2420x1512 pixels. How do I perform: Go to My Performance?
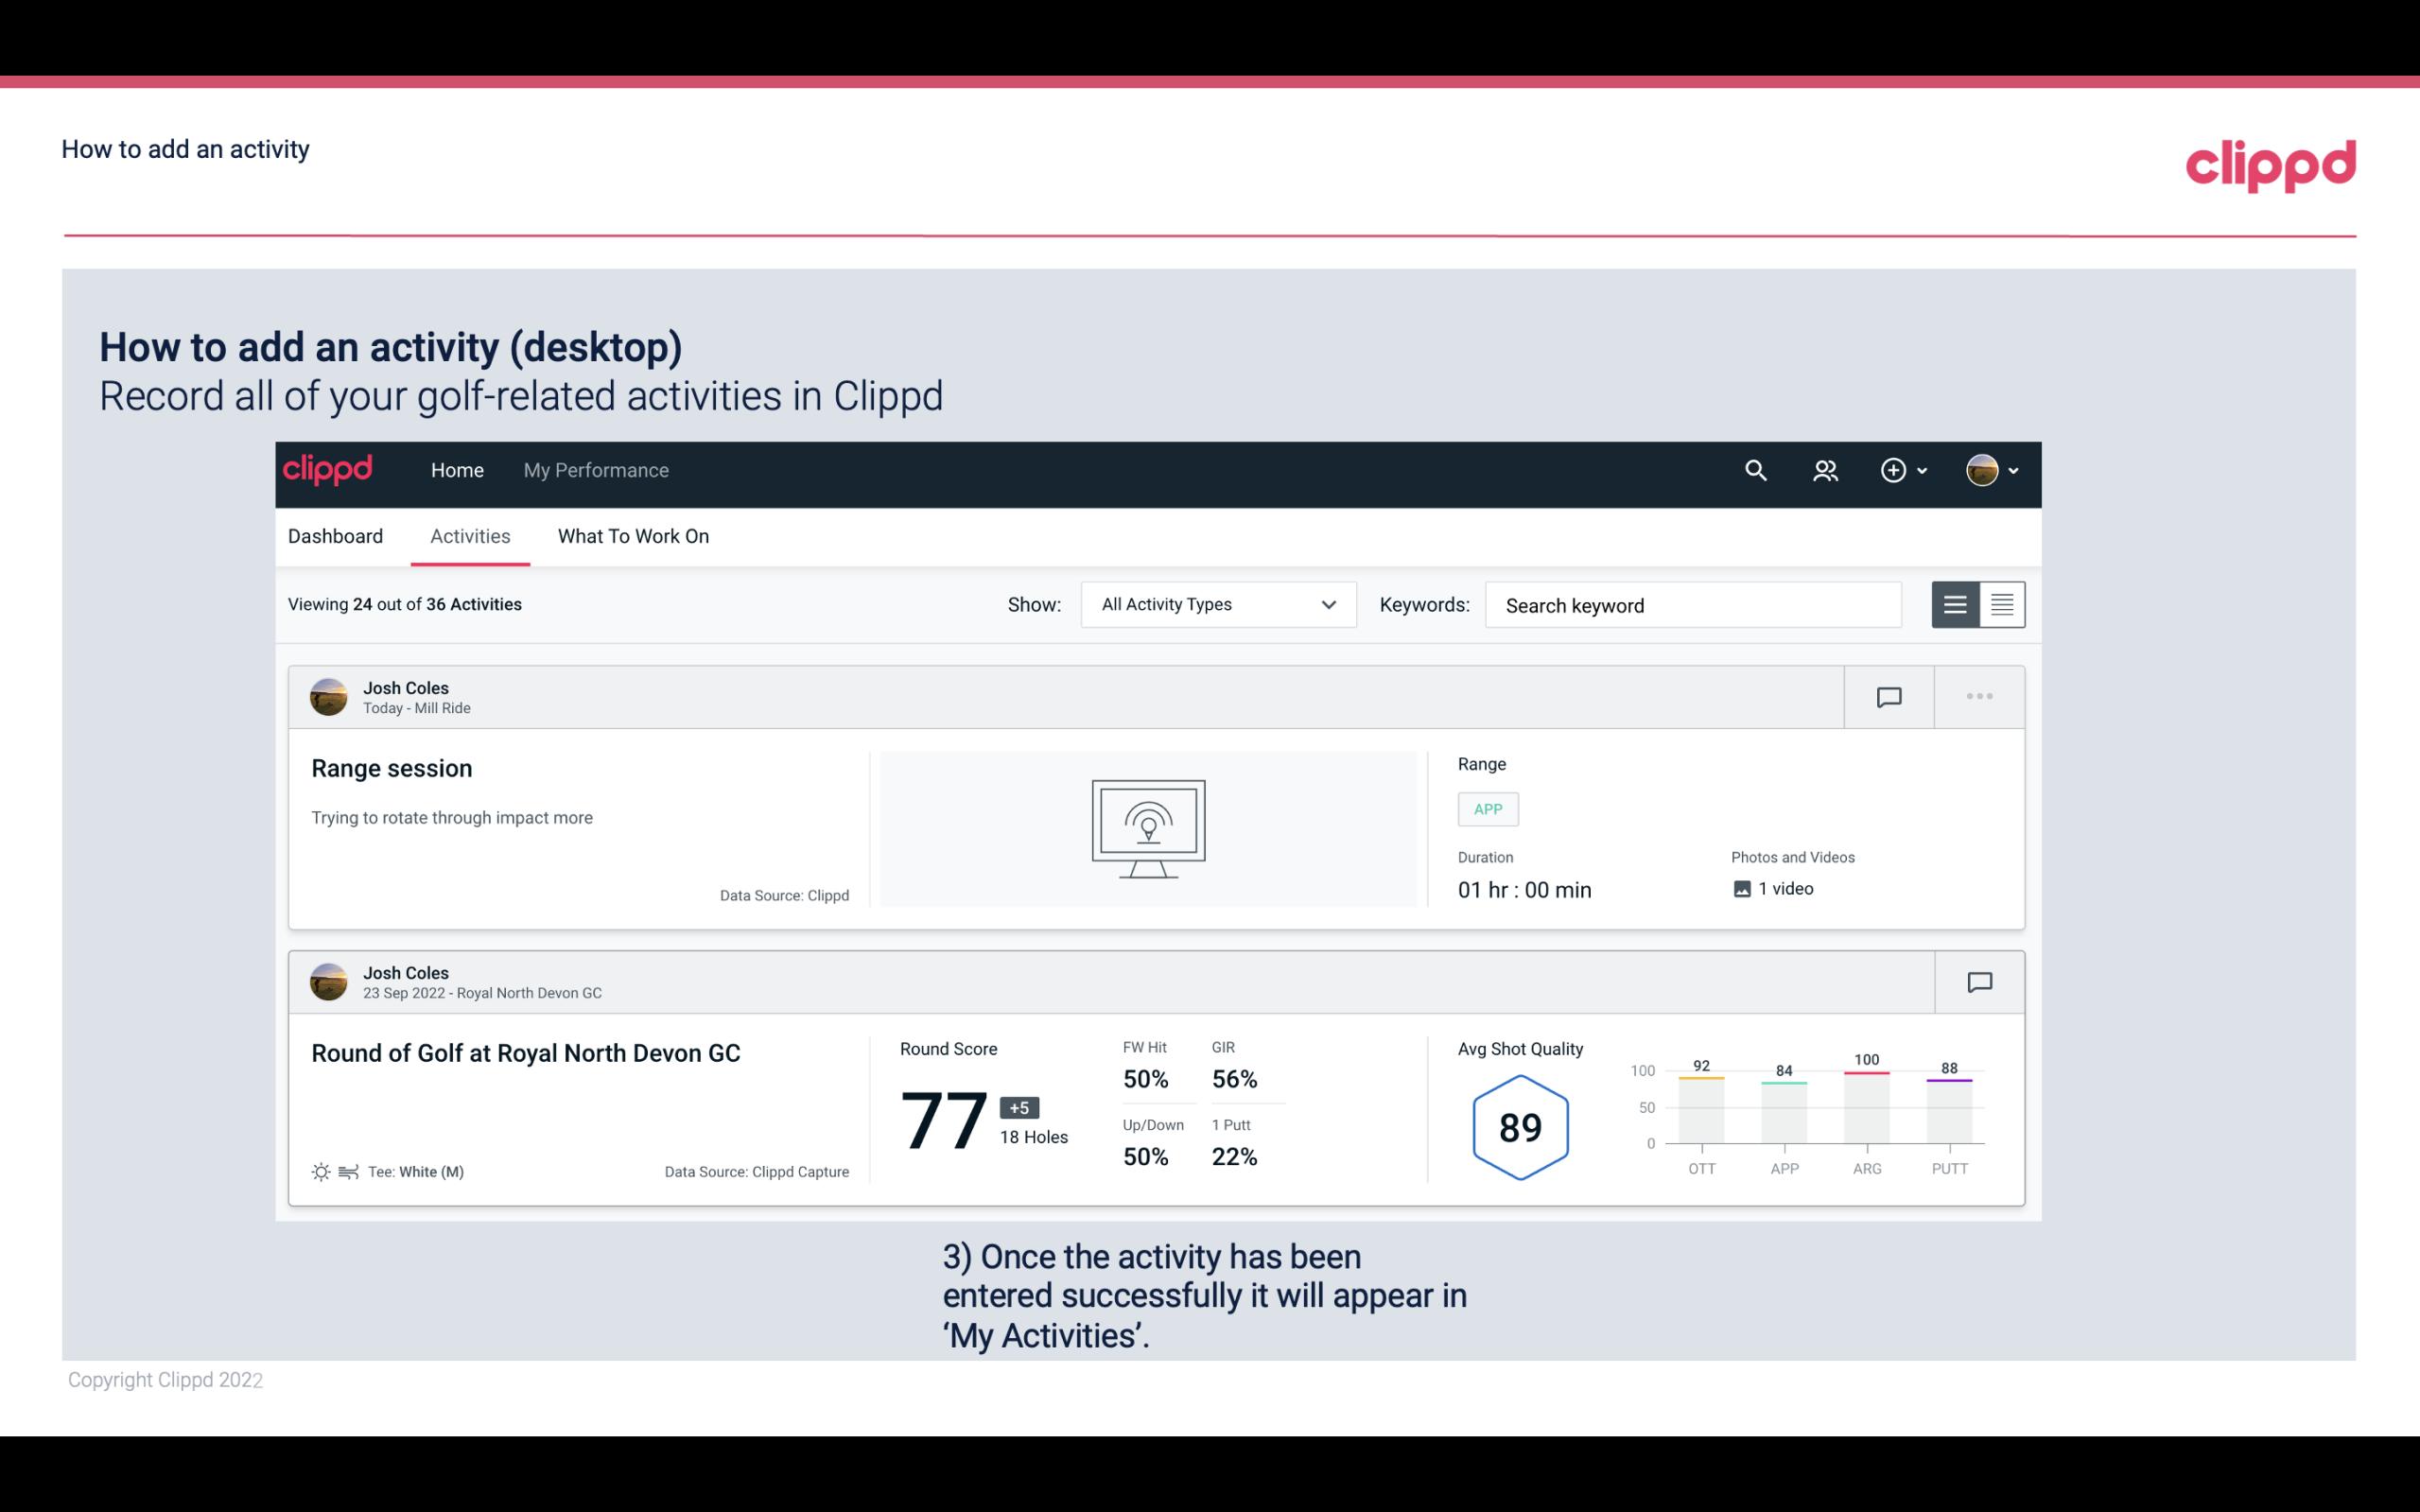pos(596,470)
